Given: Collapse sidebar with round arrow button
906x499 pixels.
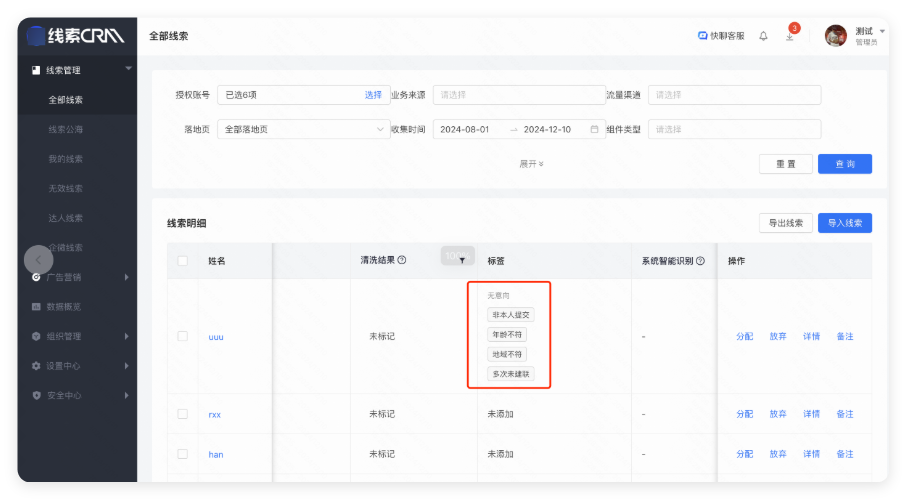Looking at the screenshot, I should (x=39, y=260).
